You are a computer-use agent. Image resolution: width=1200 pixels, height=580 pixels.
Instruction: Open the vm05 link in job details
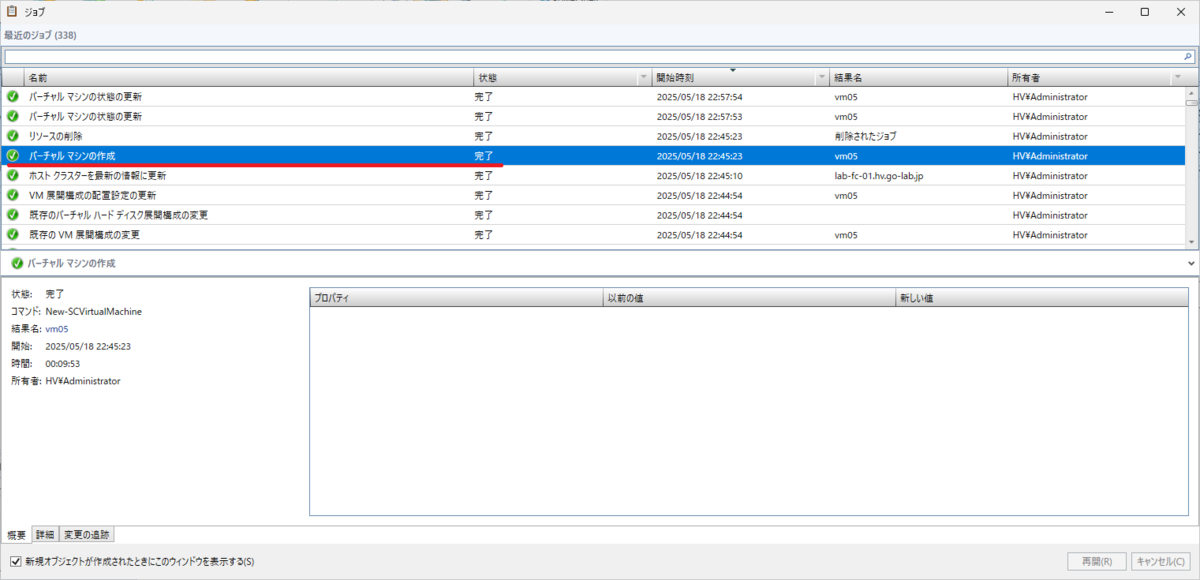(x=57, y=328)
